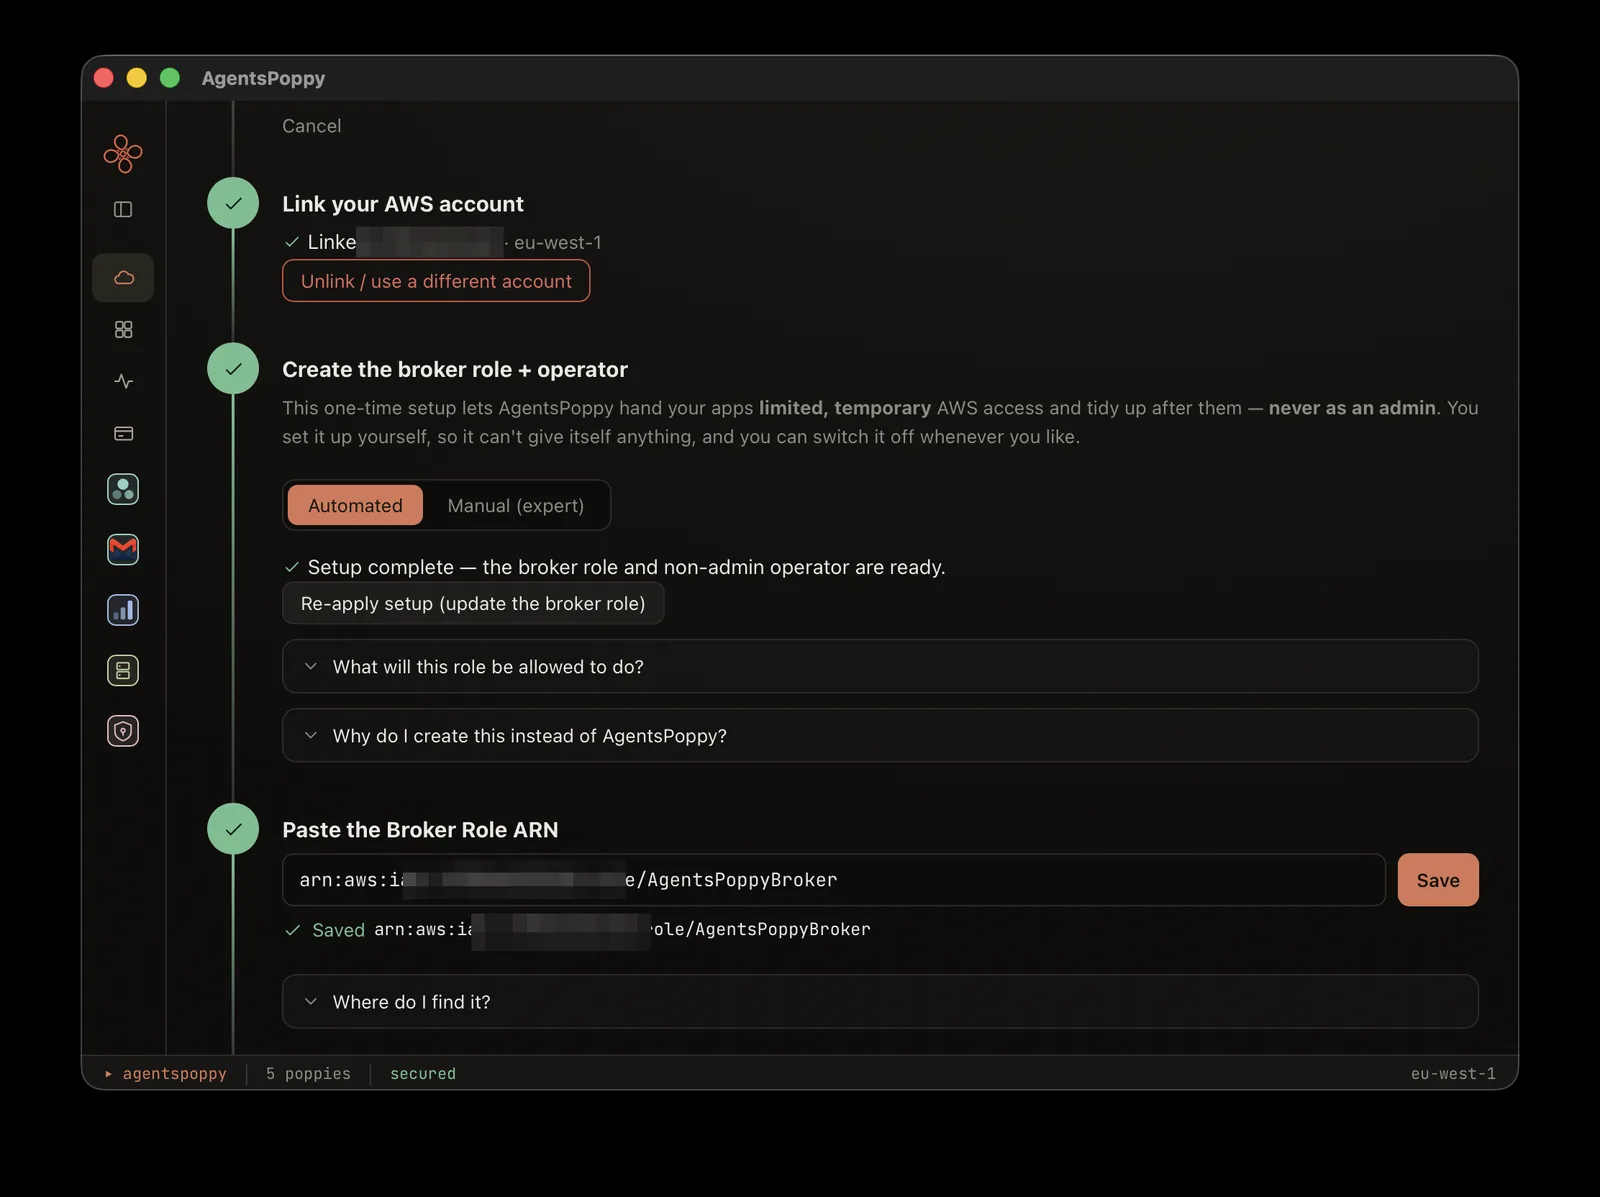The width and height of the screenshot is (1600, 1197).
Task: Open the mail envelope app icon
Action: pos(123,549)
